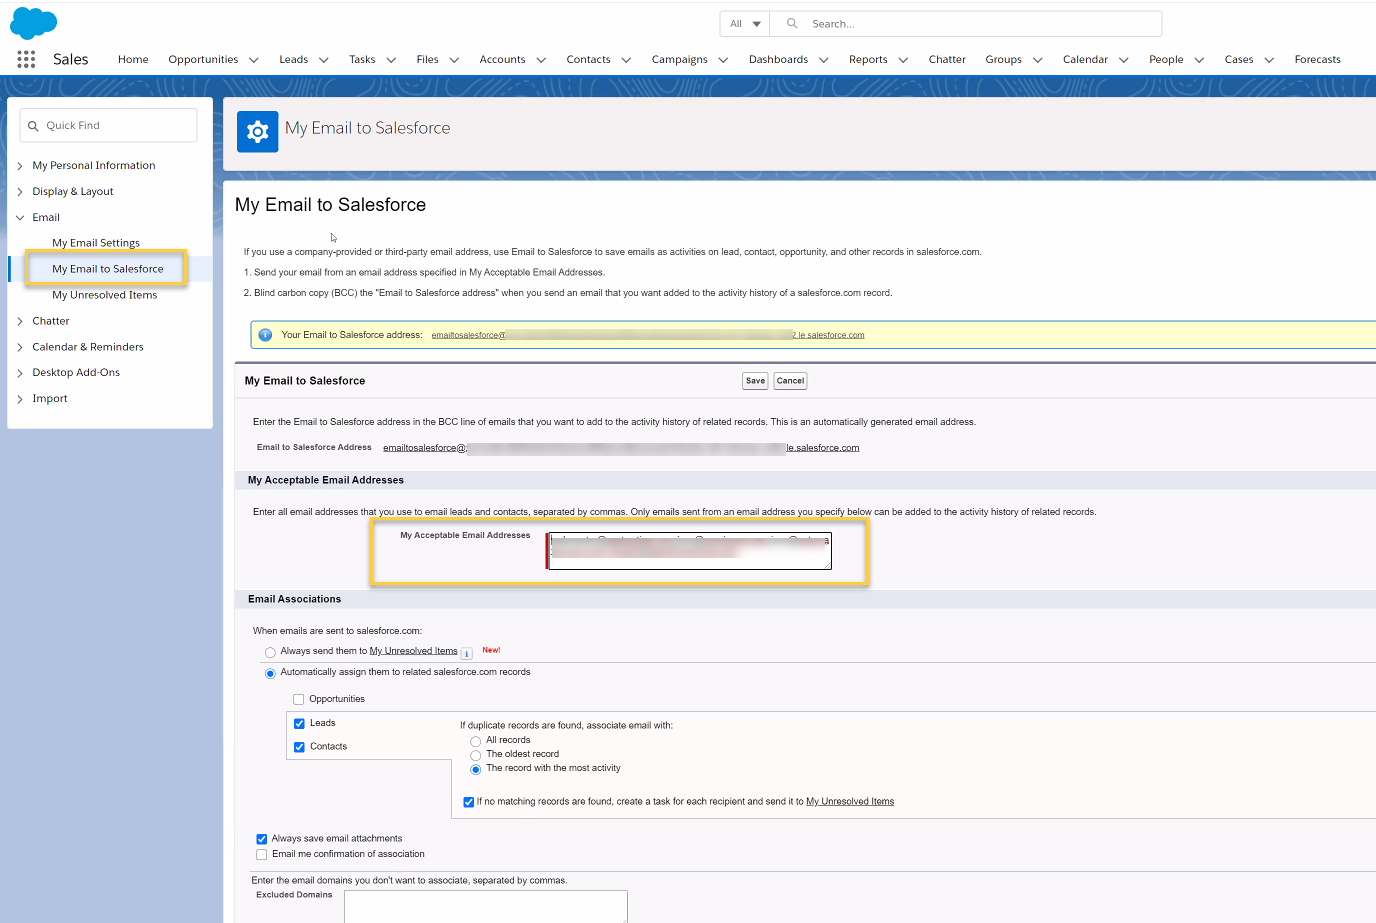Select My Email to Salesforce sidebar item
This screenshot has height=923, width=1376.
108,269
